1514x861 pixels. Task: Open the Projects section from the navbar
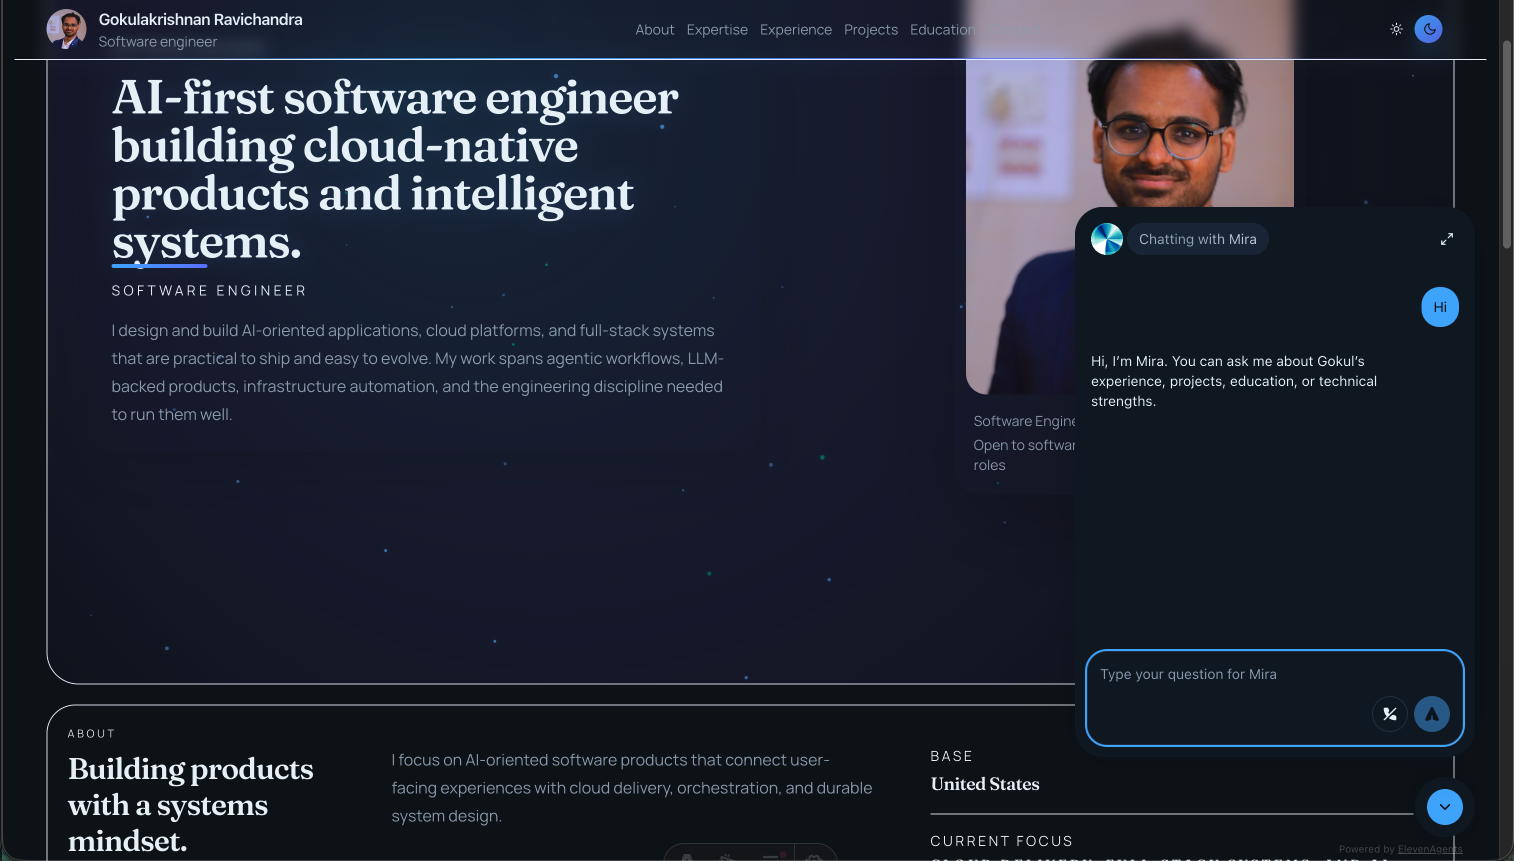[x=870, y=29]
